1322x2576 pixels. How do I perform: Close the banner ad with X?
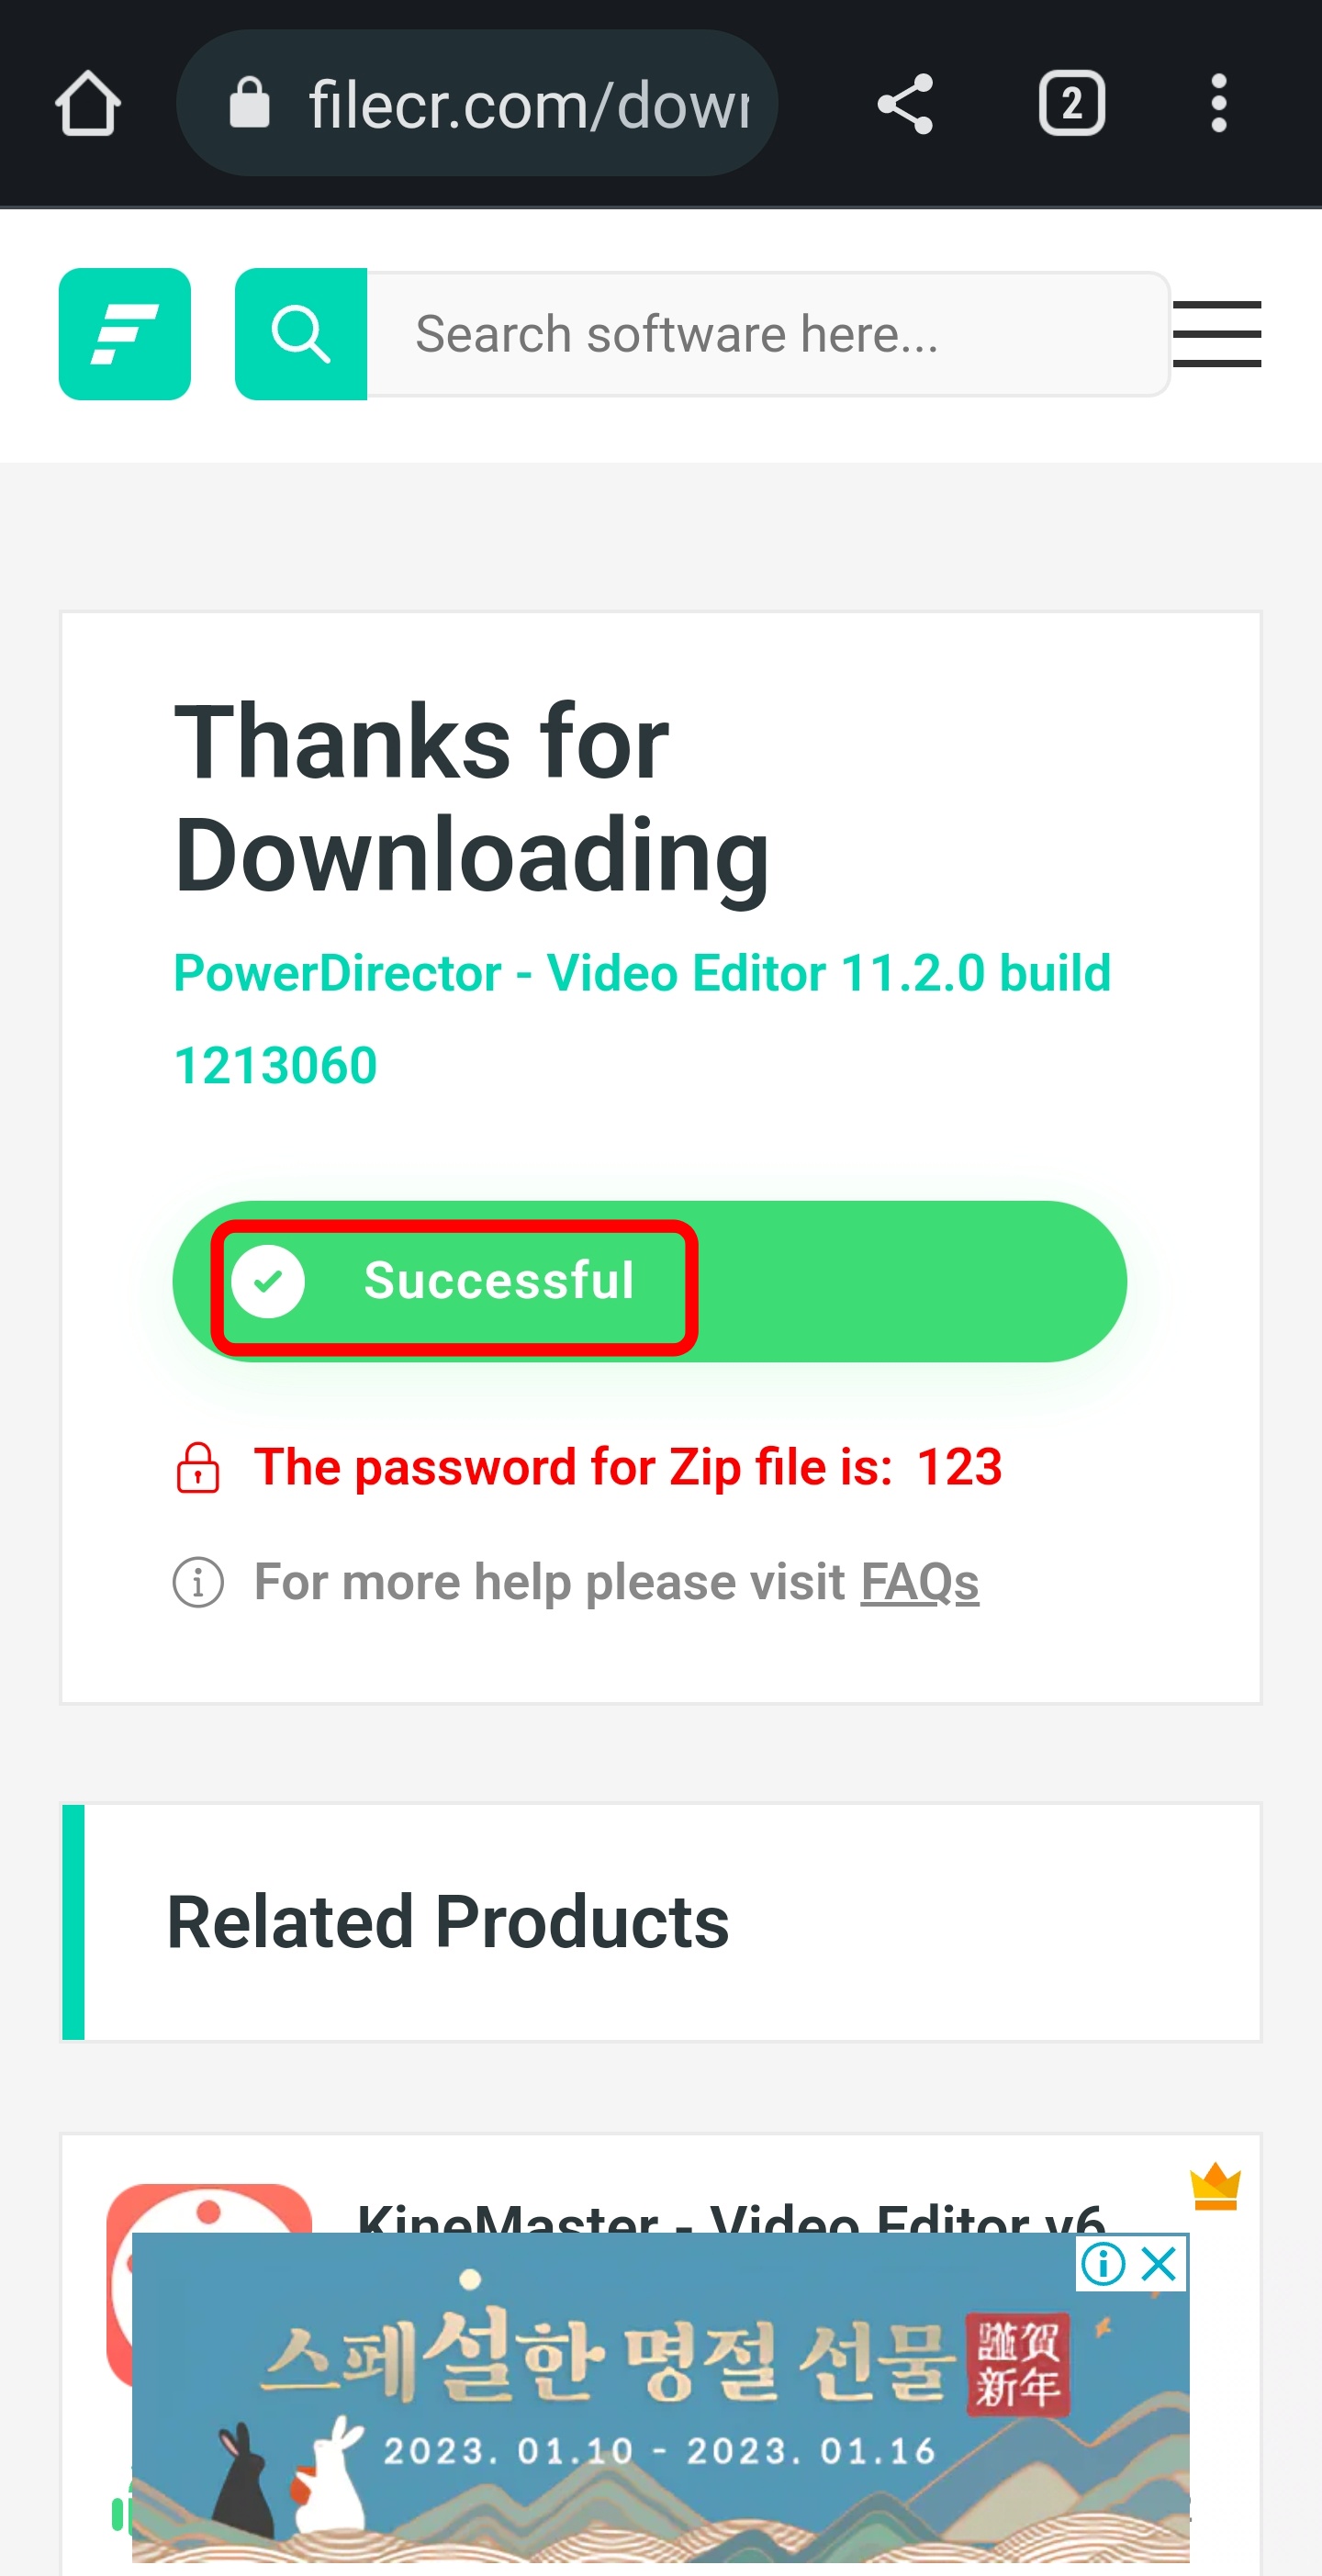pyautogui.click(x=1159, y=2263)
